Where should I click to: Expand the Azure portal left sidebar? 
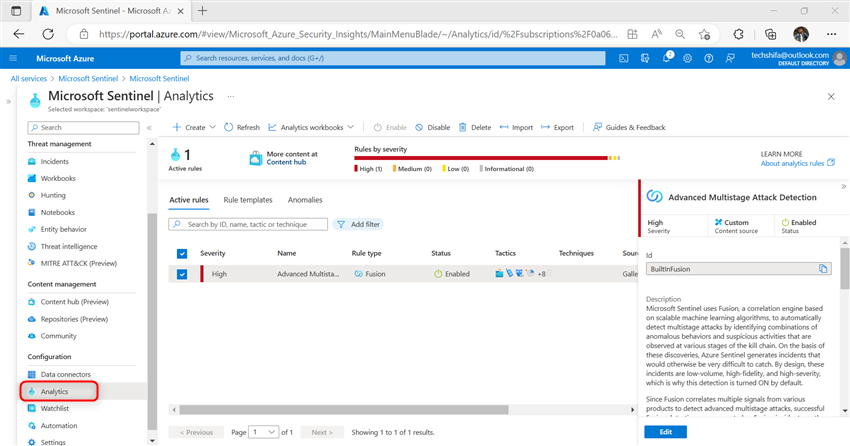tap(8, 101)
